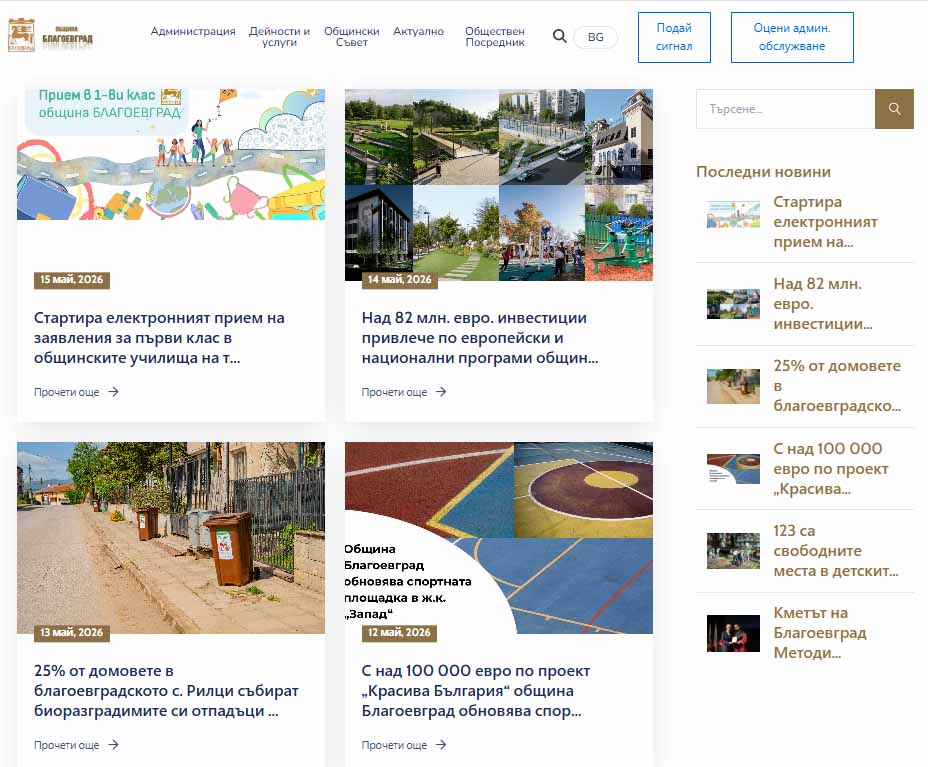Open the sports court renovation image

coord(499,537)
